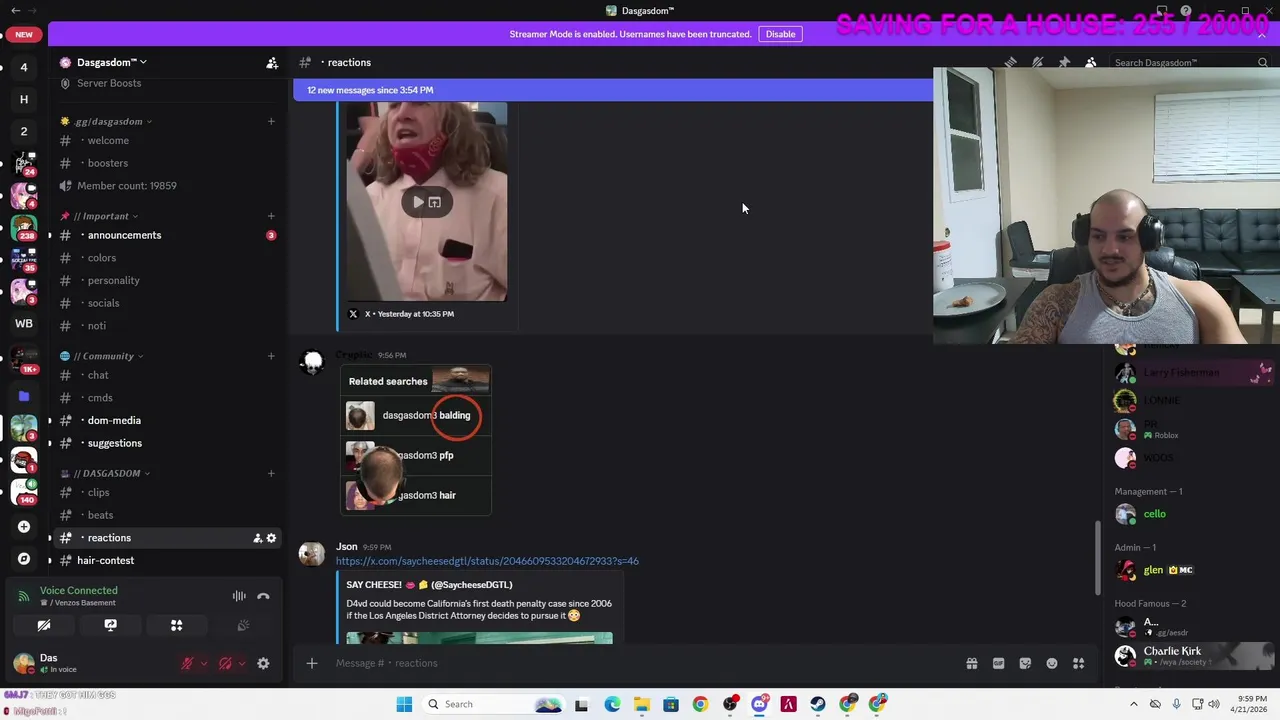Toggle the member list visibility
This screenshot has width=1280, height=720.
[1091, 62]
